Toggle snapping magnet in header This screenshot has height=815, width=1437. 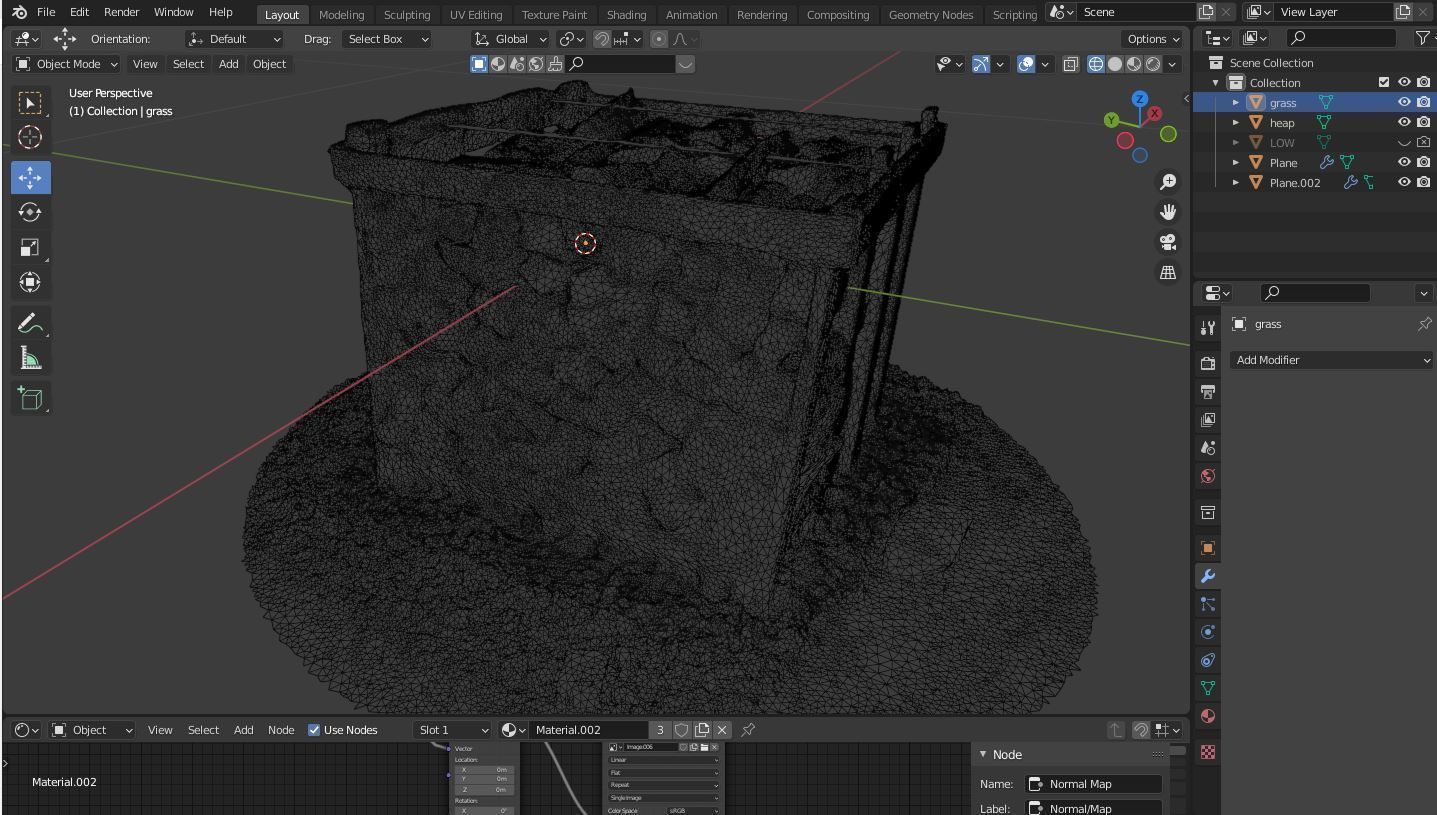[602, 39]
